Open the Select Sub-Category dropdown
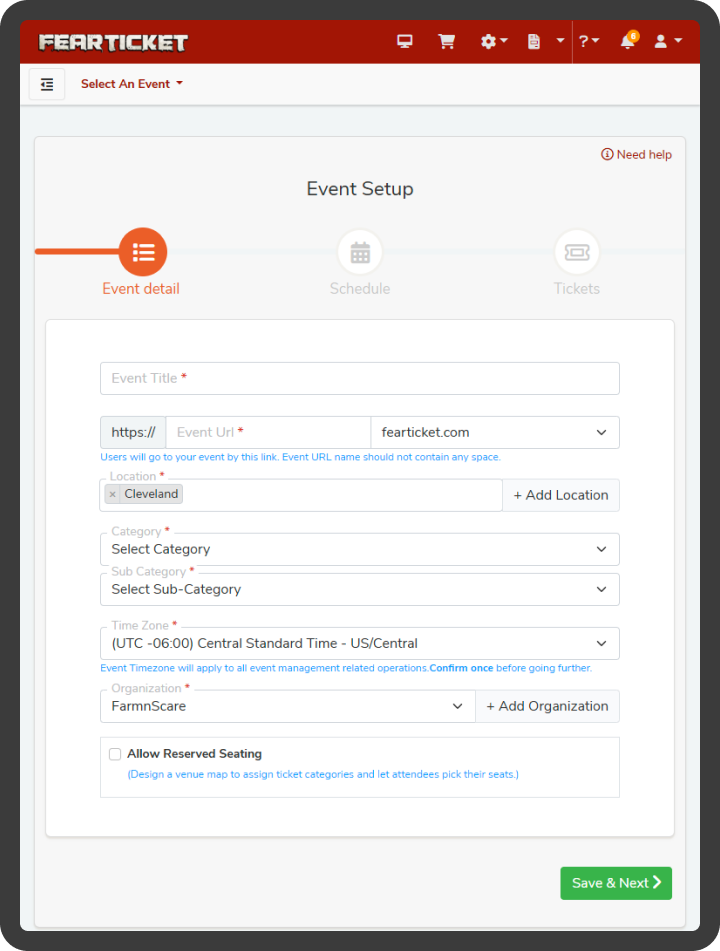This screenshot has width=720, height=951. pos(359,589)
